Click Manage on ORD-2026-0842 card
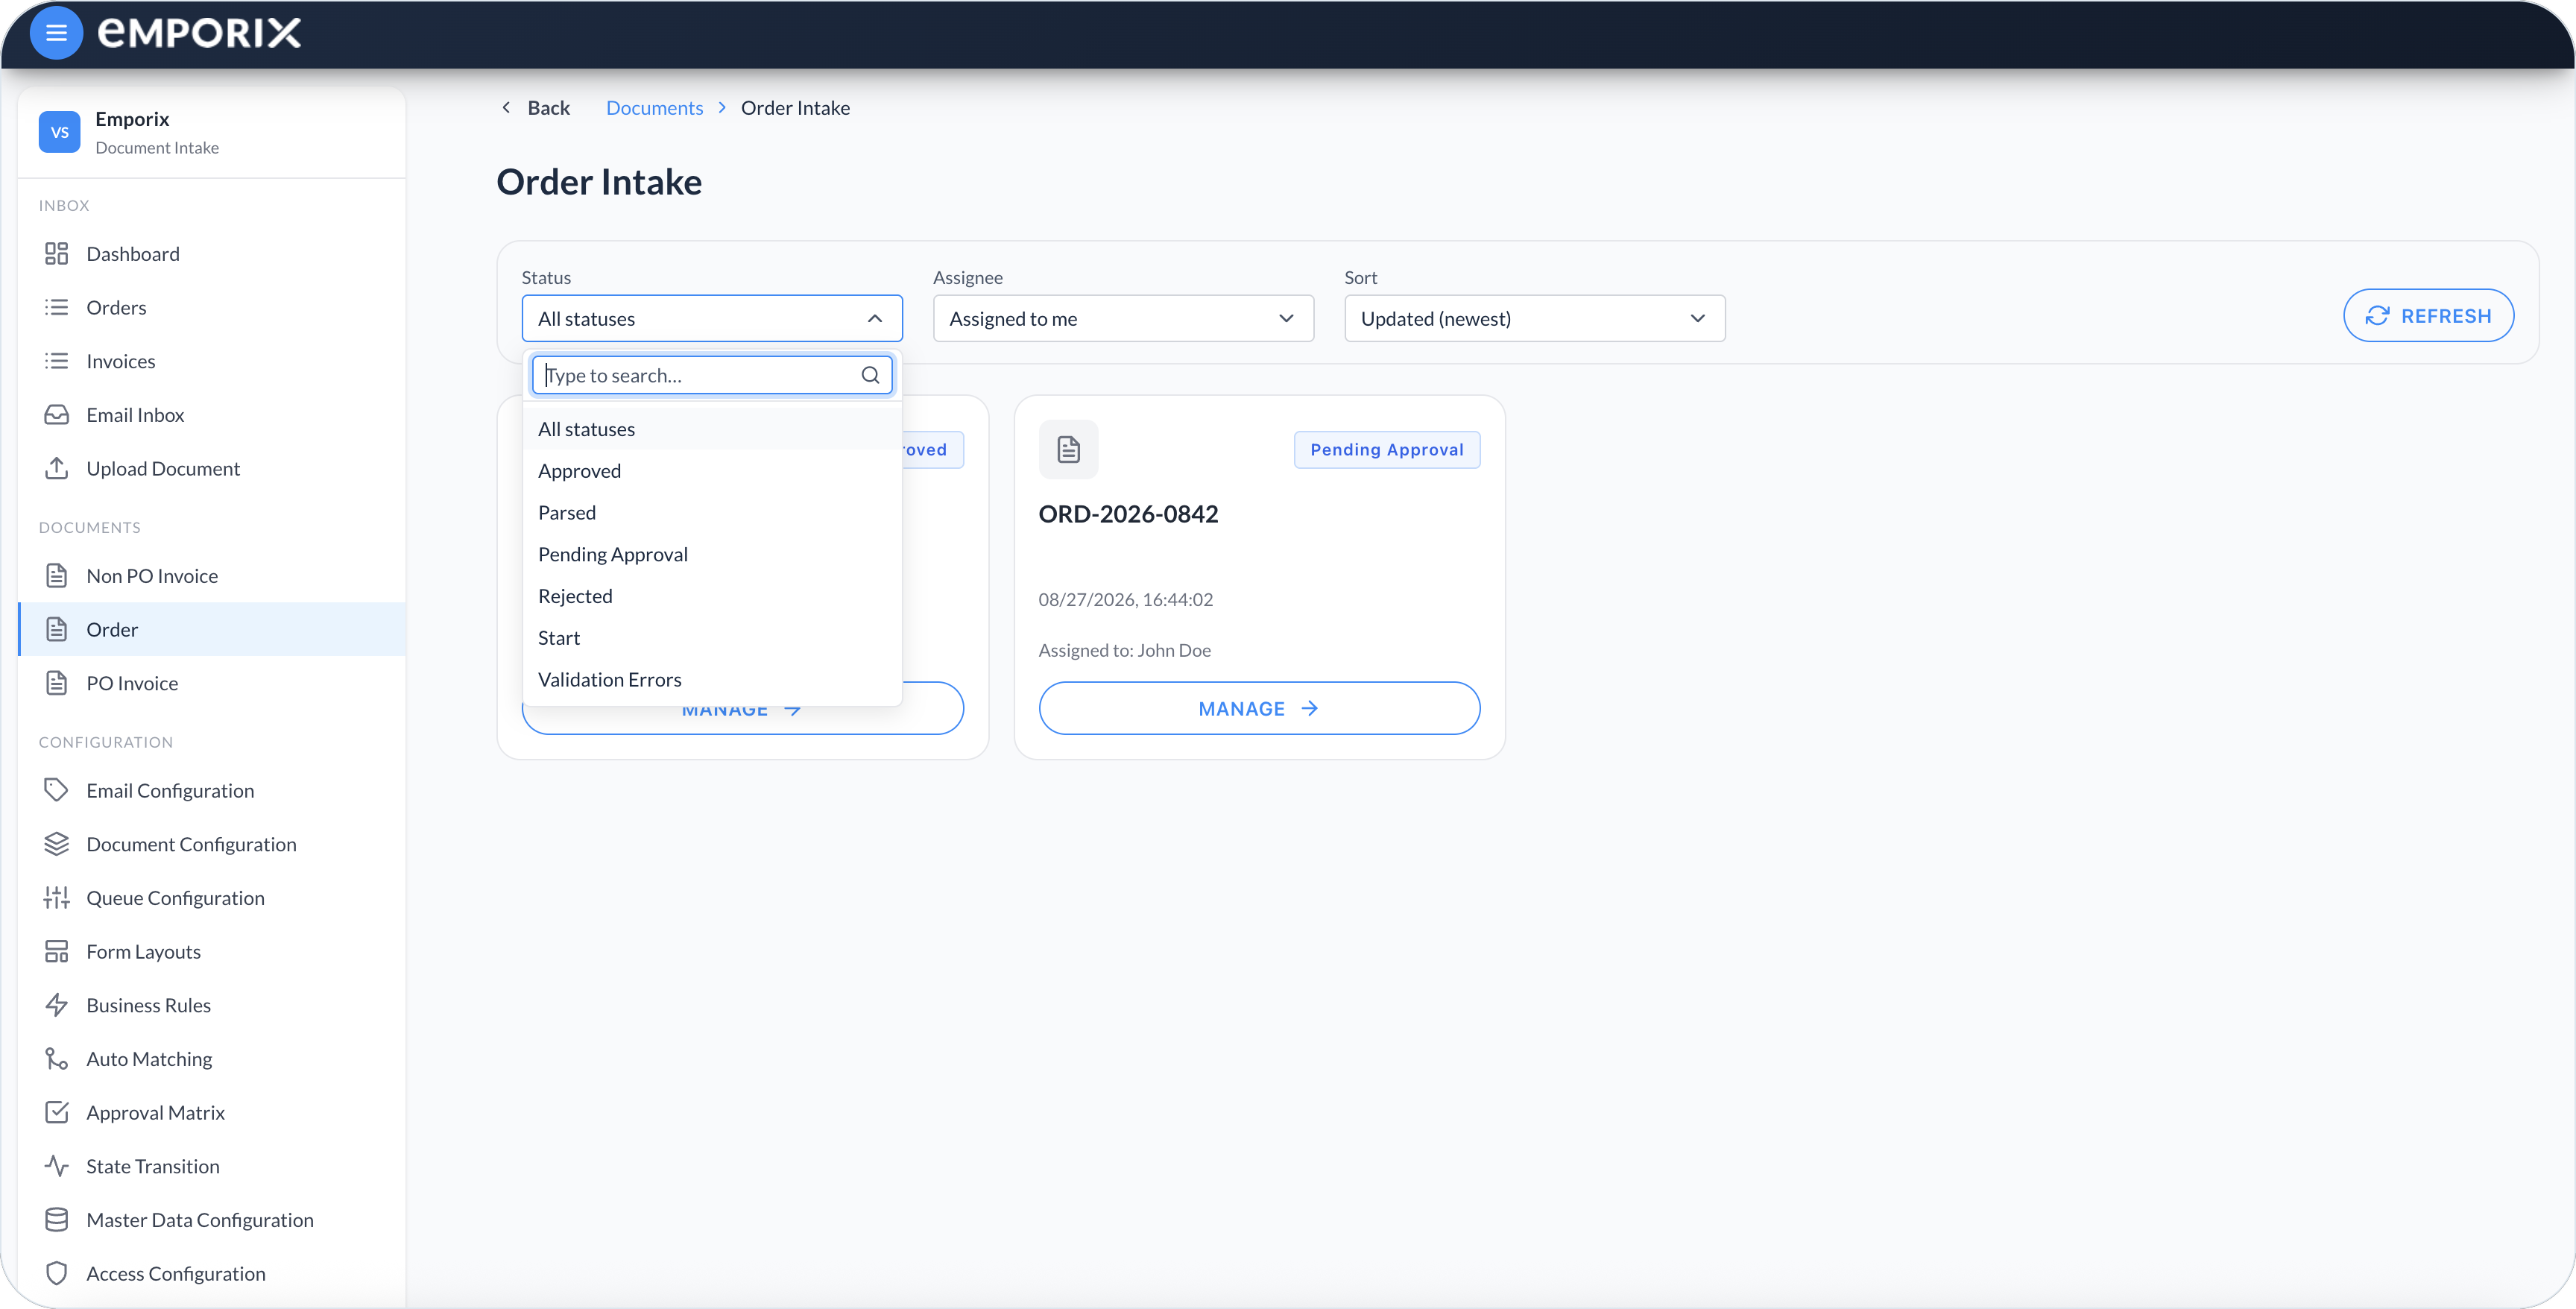Viewport: 2576px width, 1309px height. coord(1259,708)
